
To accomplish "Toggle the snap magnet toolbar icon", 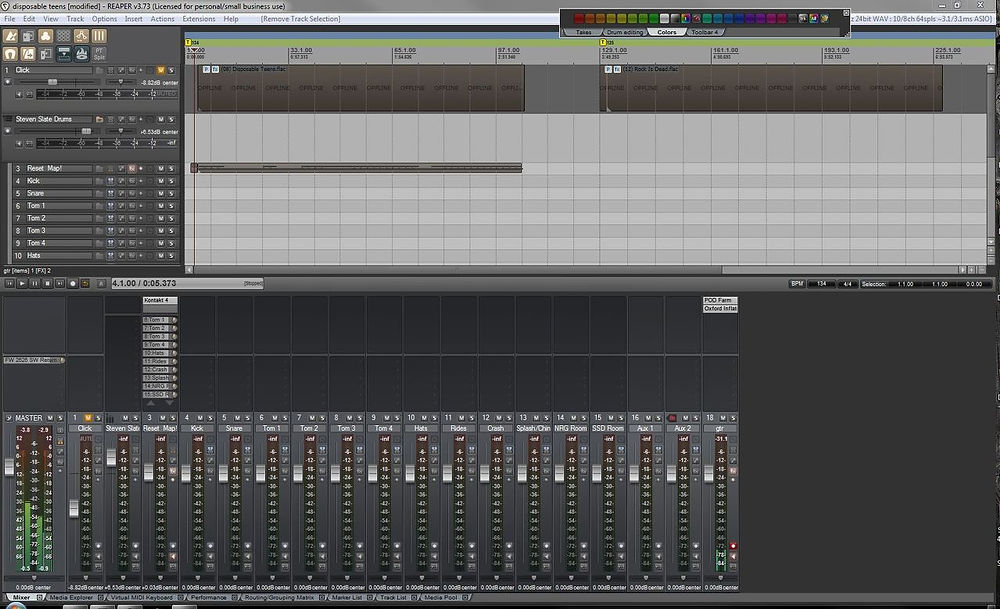I will (10, 54).
